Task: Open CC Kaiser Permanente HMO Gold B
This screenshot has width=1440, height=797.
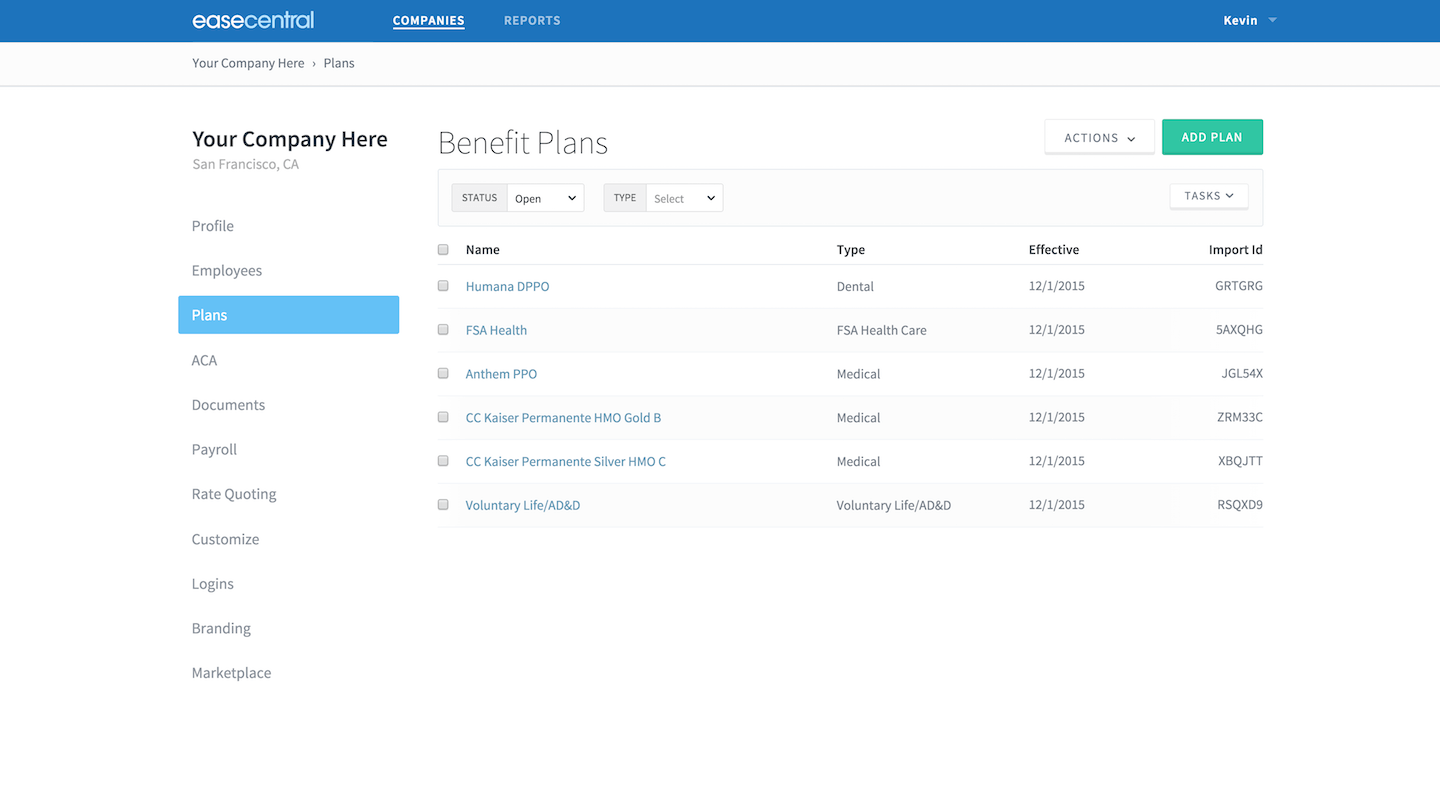Action: click(x=563, y=418)
